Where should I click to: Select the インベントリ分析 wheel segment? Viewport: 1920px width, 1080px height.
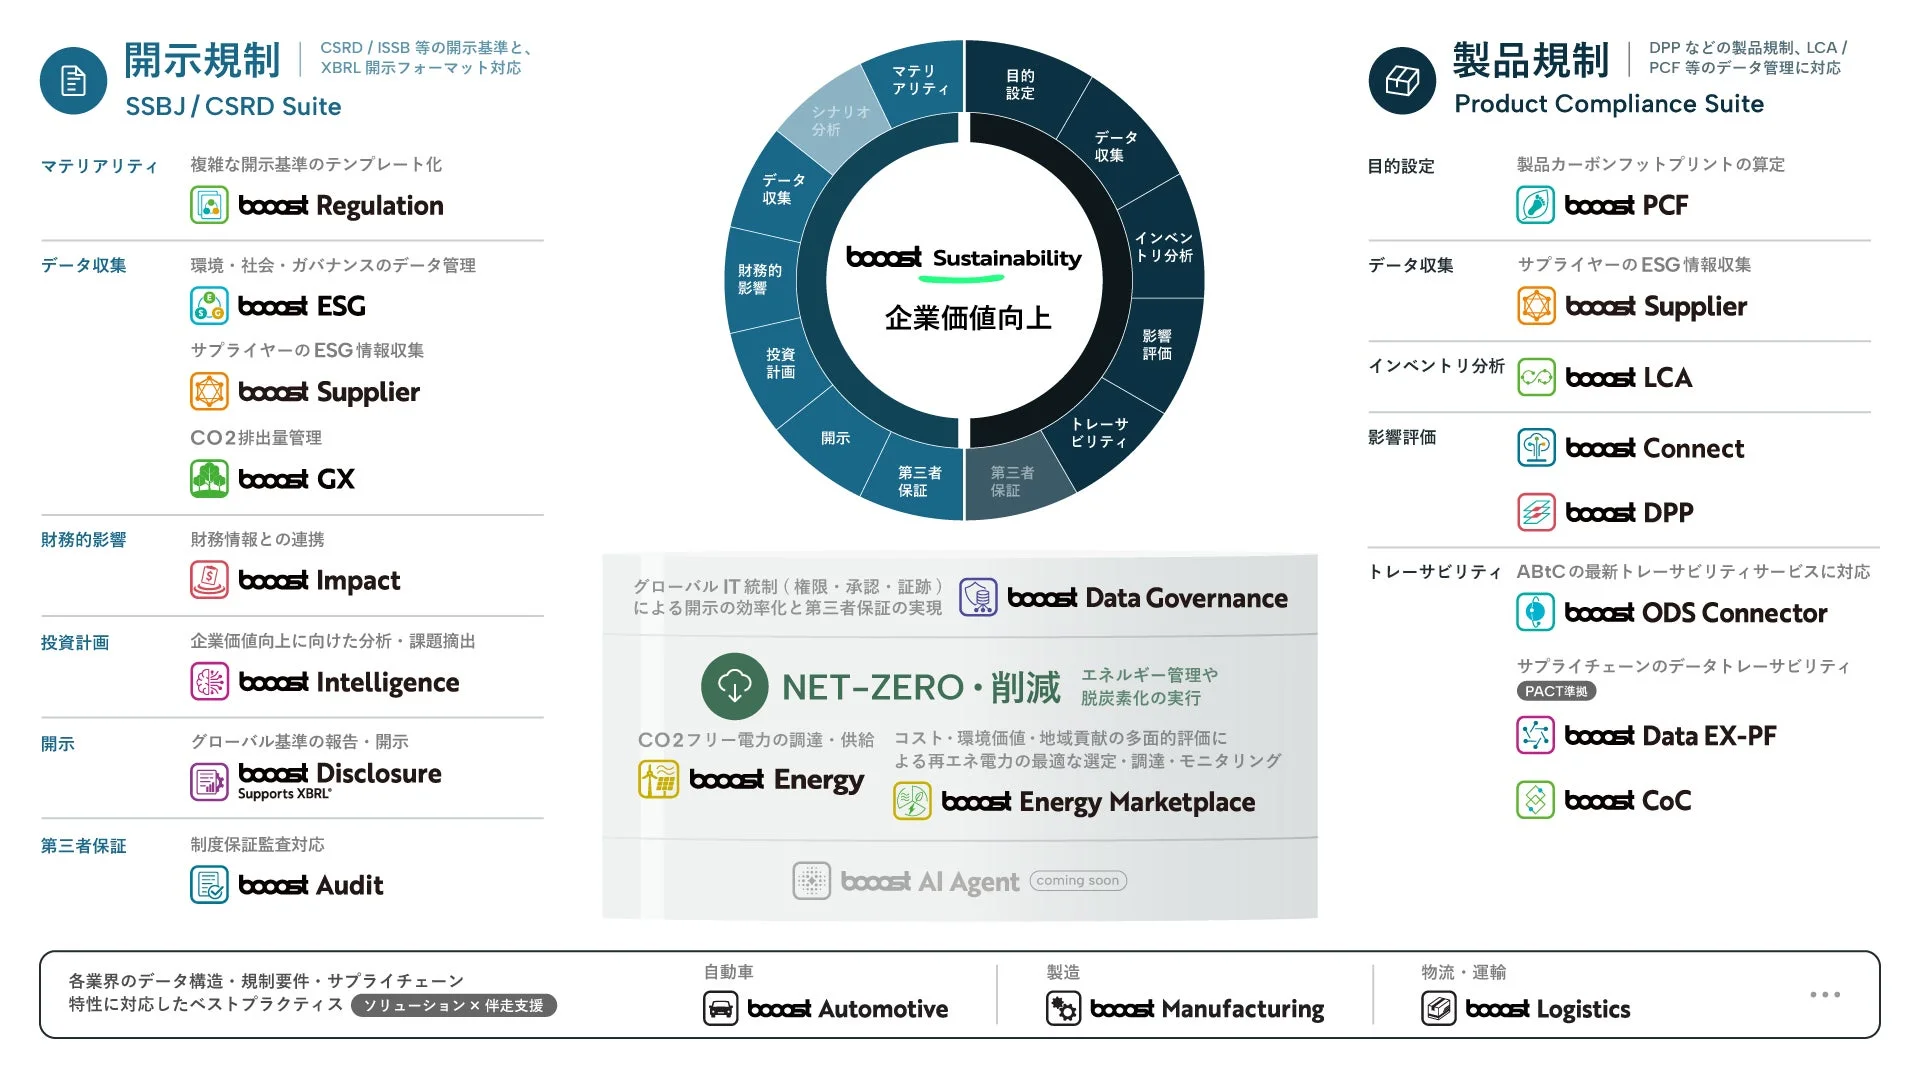pos(1164,246)
